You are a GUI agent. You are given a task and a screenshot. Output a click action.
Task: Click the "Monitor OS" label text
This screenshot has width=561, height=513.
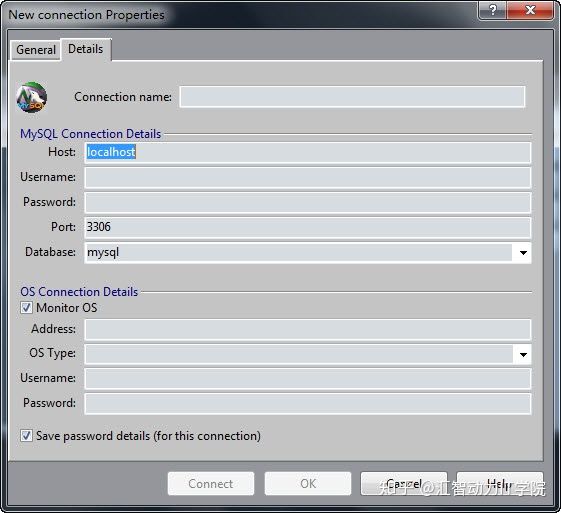[x=67, y=308]
